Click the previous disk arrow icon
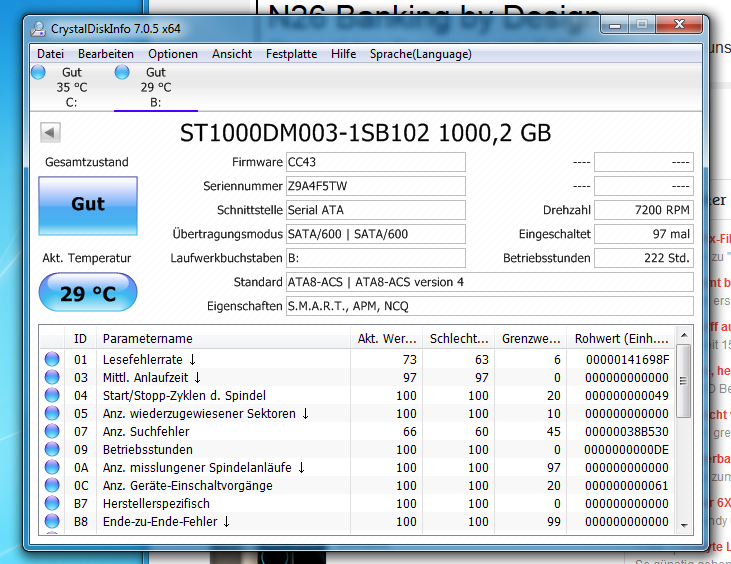 click(x=50, y=132)
